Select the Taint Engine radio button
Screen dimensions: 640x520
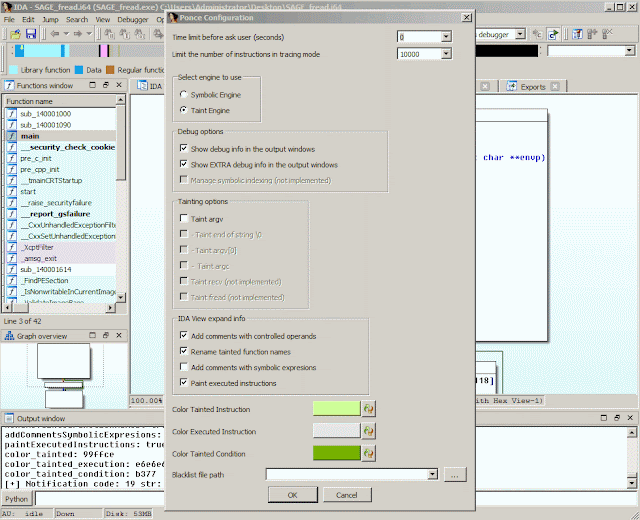[184, 110]
